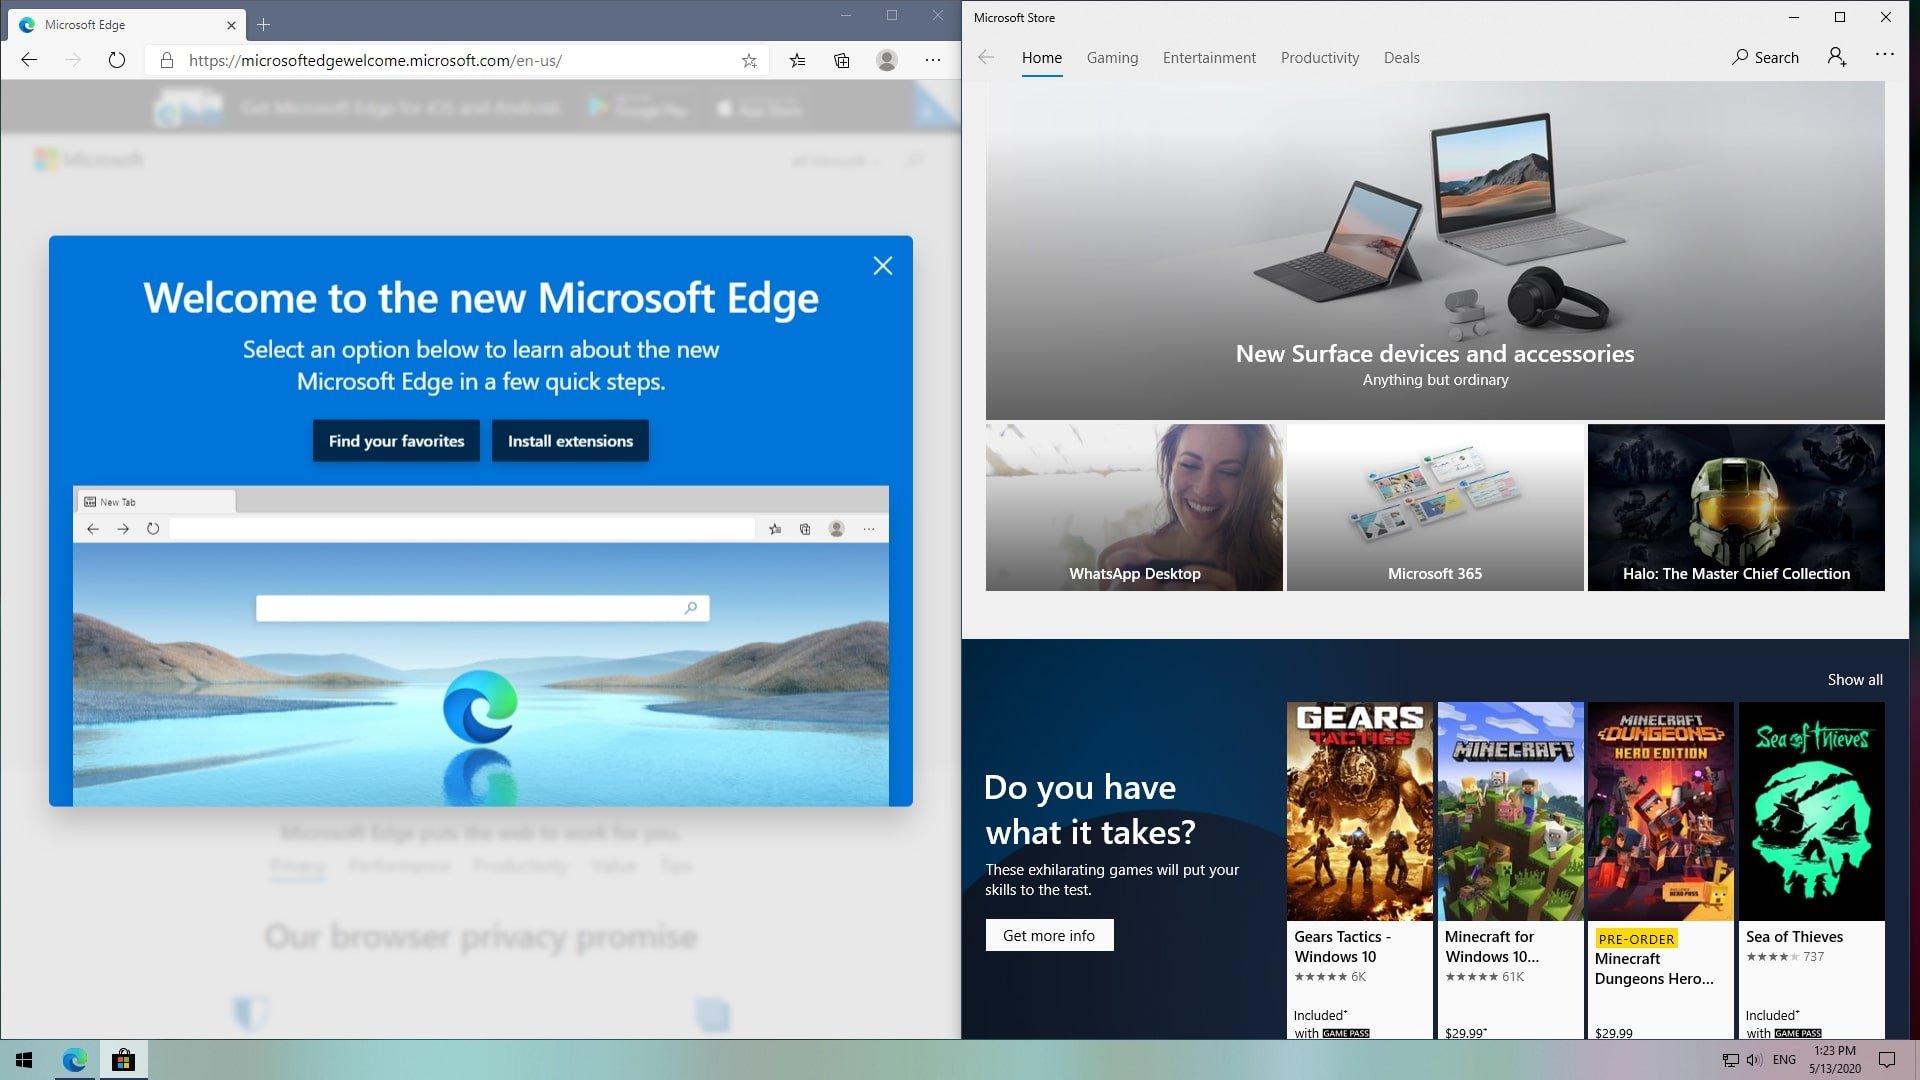Close the Welcome to Edge dialog
This screenshot has height=1080, width=1920.
(x=882, y=266)
